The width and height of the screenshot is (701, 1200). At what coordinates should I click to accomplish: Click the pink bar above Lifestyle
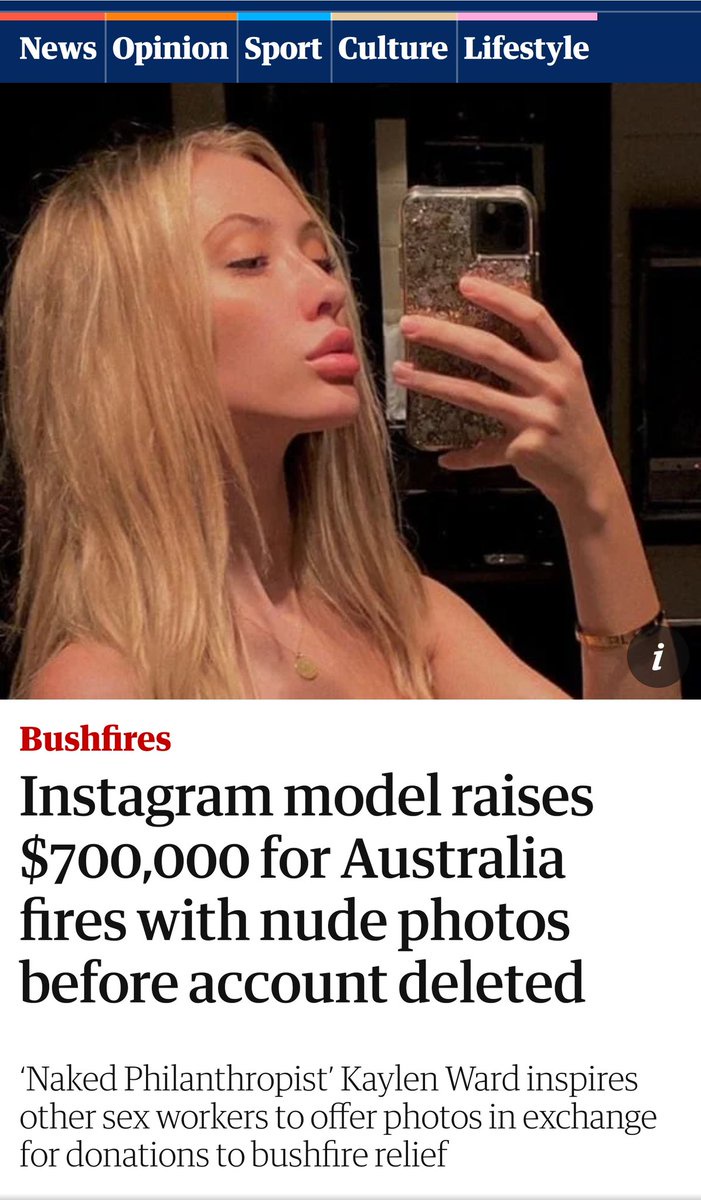click(x=527, y=16)
